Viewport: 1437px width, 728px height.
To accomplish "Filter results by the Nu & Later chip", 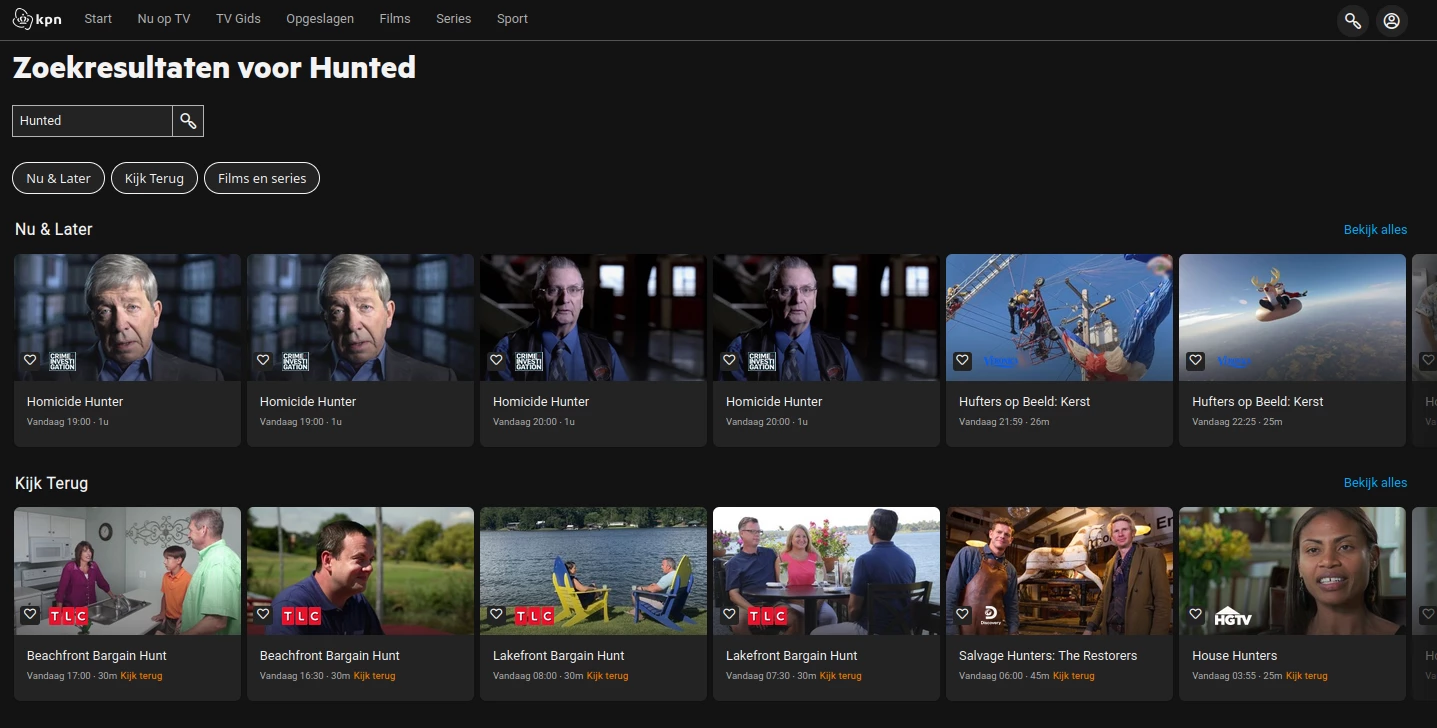I will pyautogui.click(x=58, y=178).
